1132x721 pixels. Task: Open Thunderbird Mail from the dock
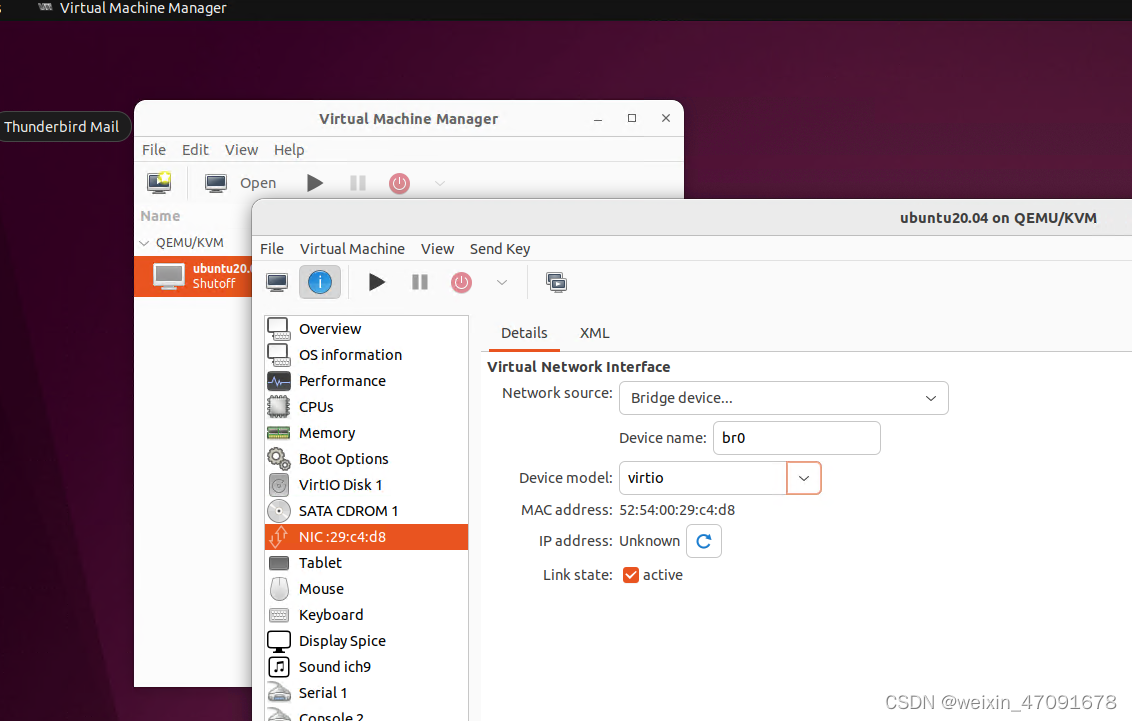pyautogui.click(x=63, y=126)
